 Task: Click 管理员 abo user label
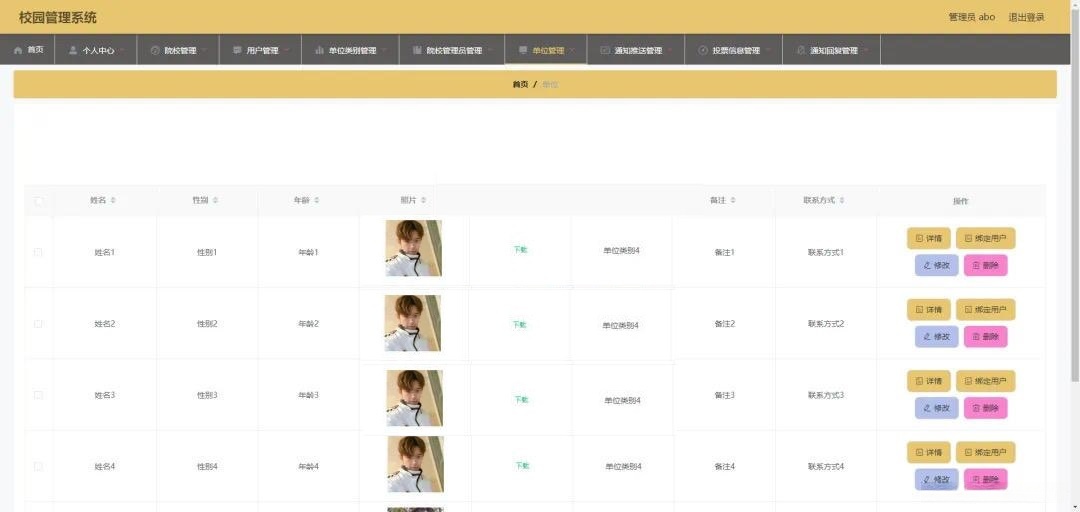(972, 17)
